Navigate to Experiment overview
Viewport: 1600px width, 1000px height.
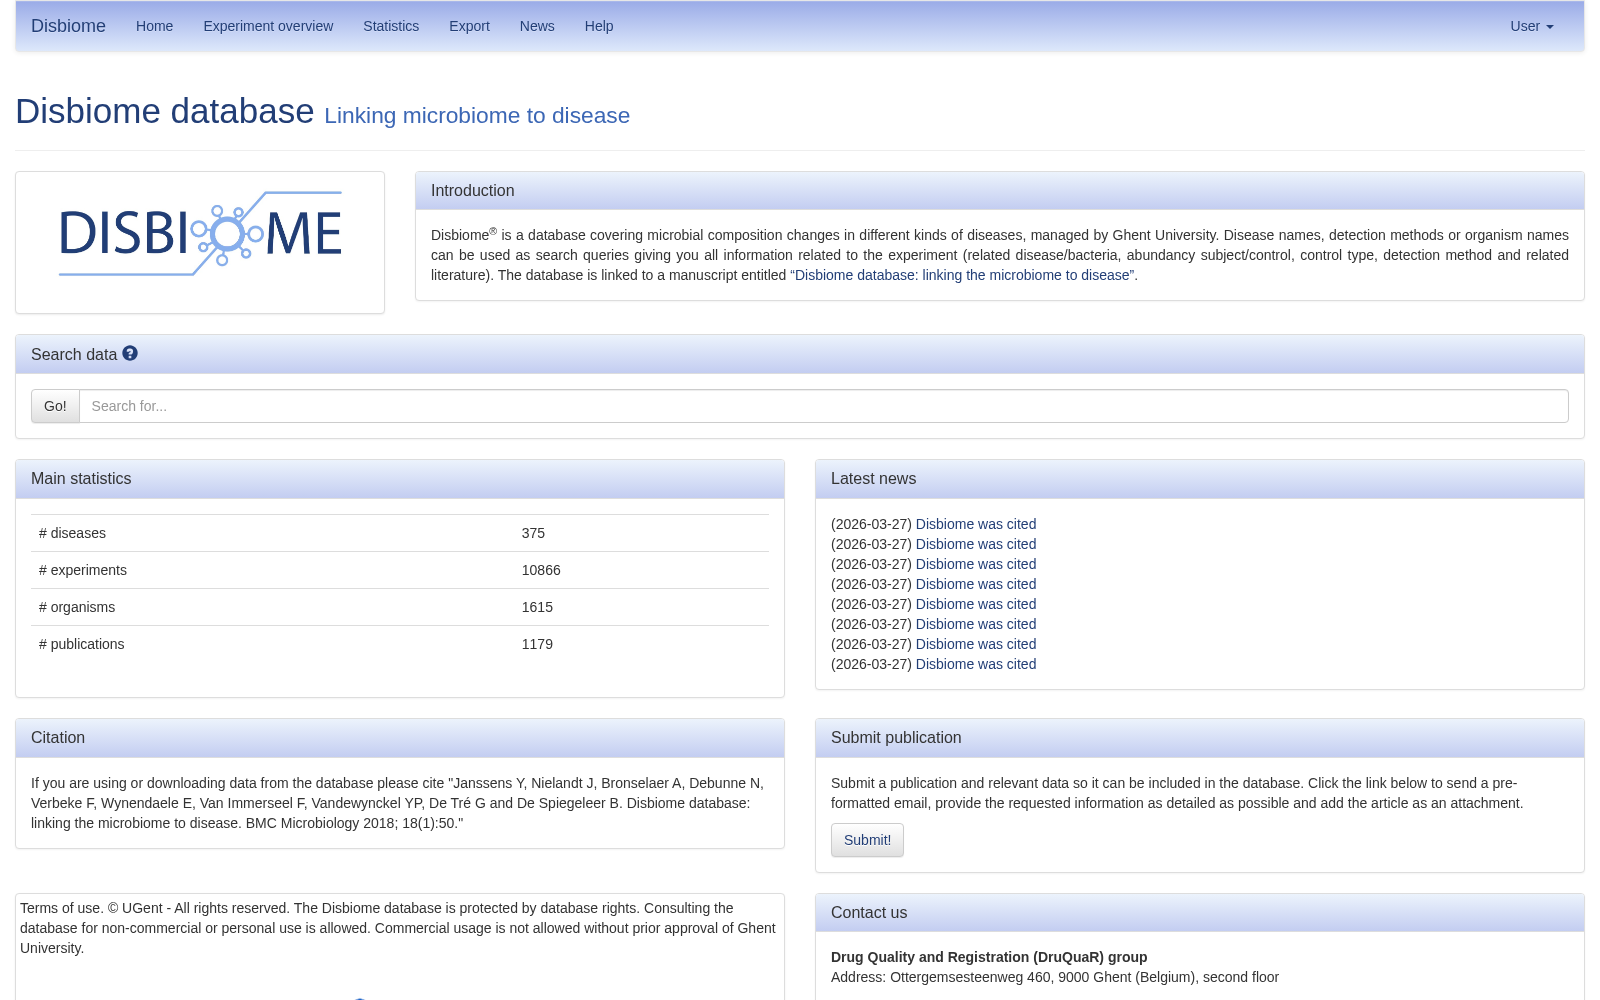268,26
